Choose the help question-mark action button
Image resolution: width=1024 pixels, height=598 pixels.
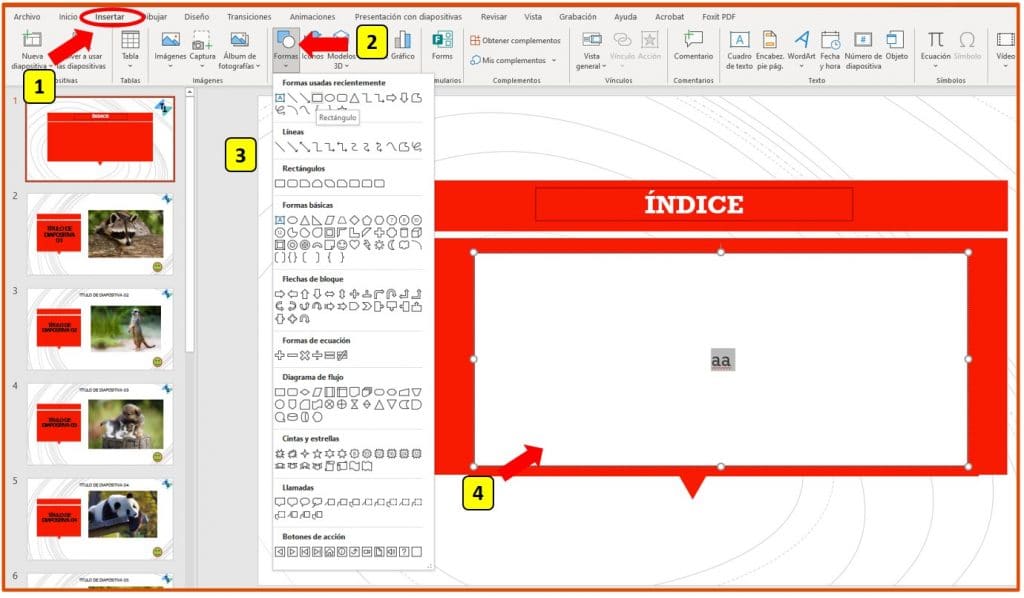tap(404, 552)
